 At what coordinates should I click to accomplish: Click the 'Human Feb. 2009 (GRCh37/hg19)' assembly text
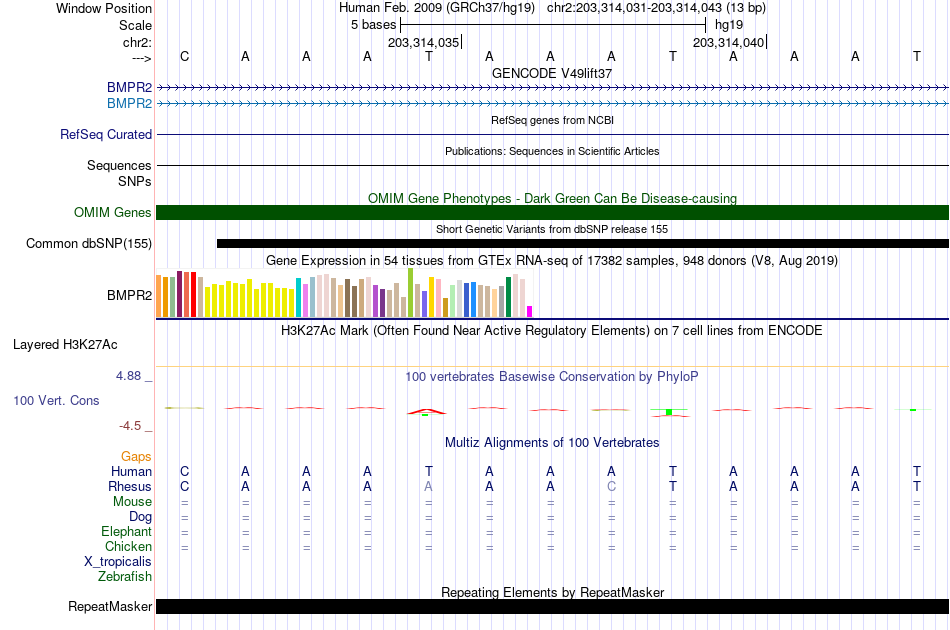[437, 8]
